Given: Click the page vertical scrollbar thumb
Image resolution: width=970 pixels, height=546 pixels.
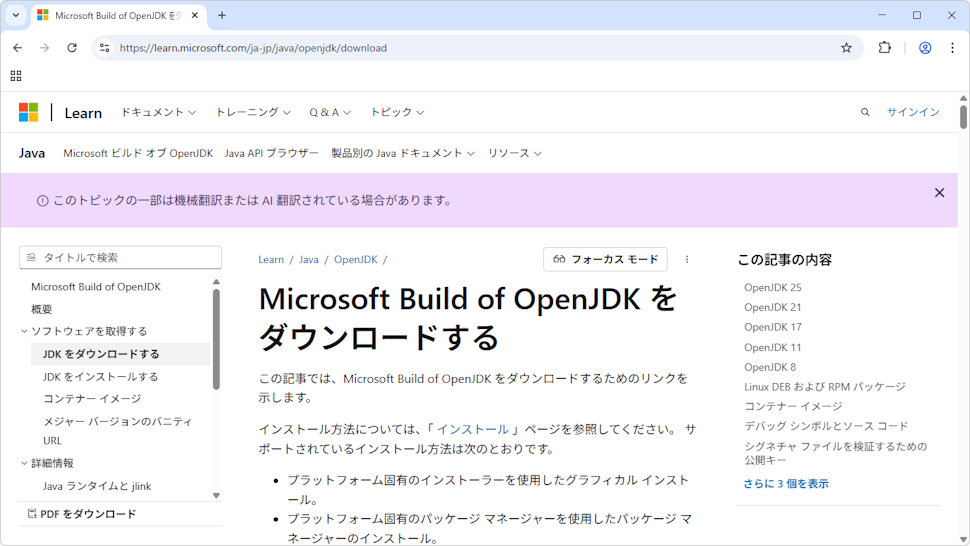Looking at the screenshot, I should (963, 116).
